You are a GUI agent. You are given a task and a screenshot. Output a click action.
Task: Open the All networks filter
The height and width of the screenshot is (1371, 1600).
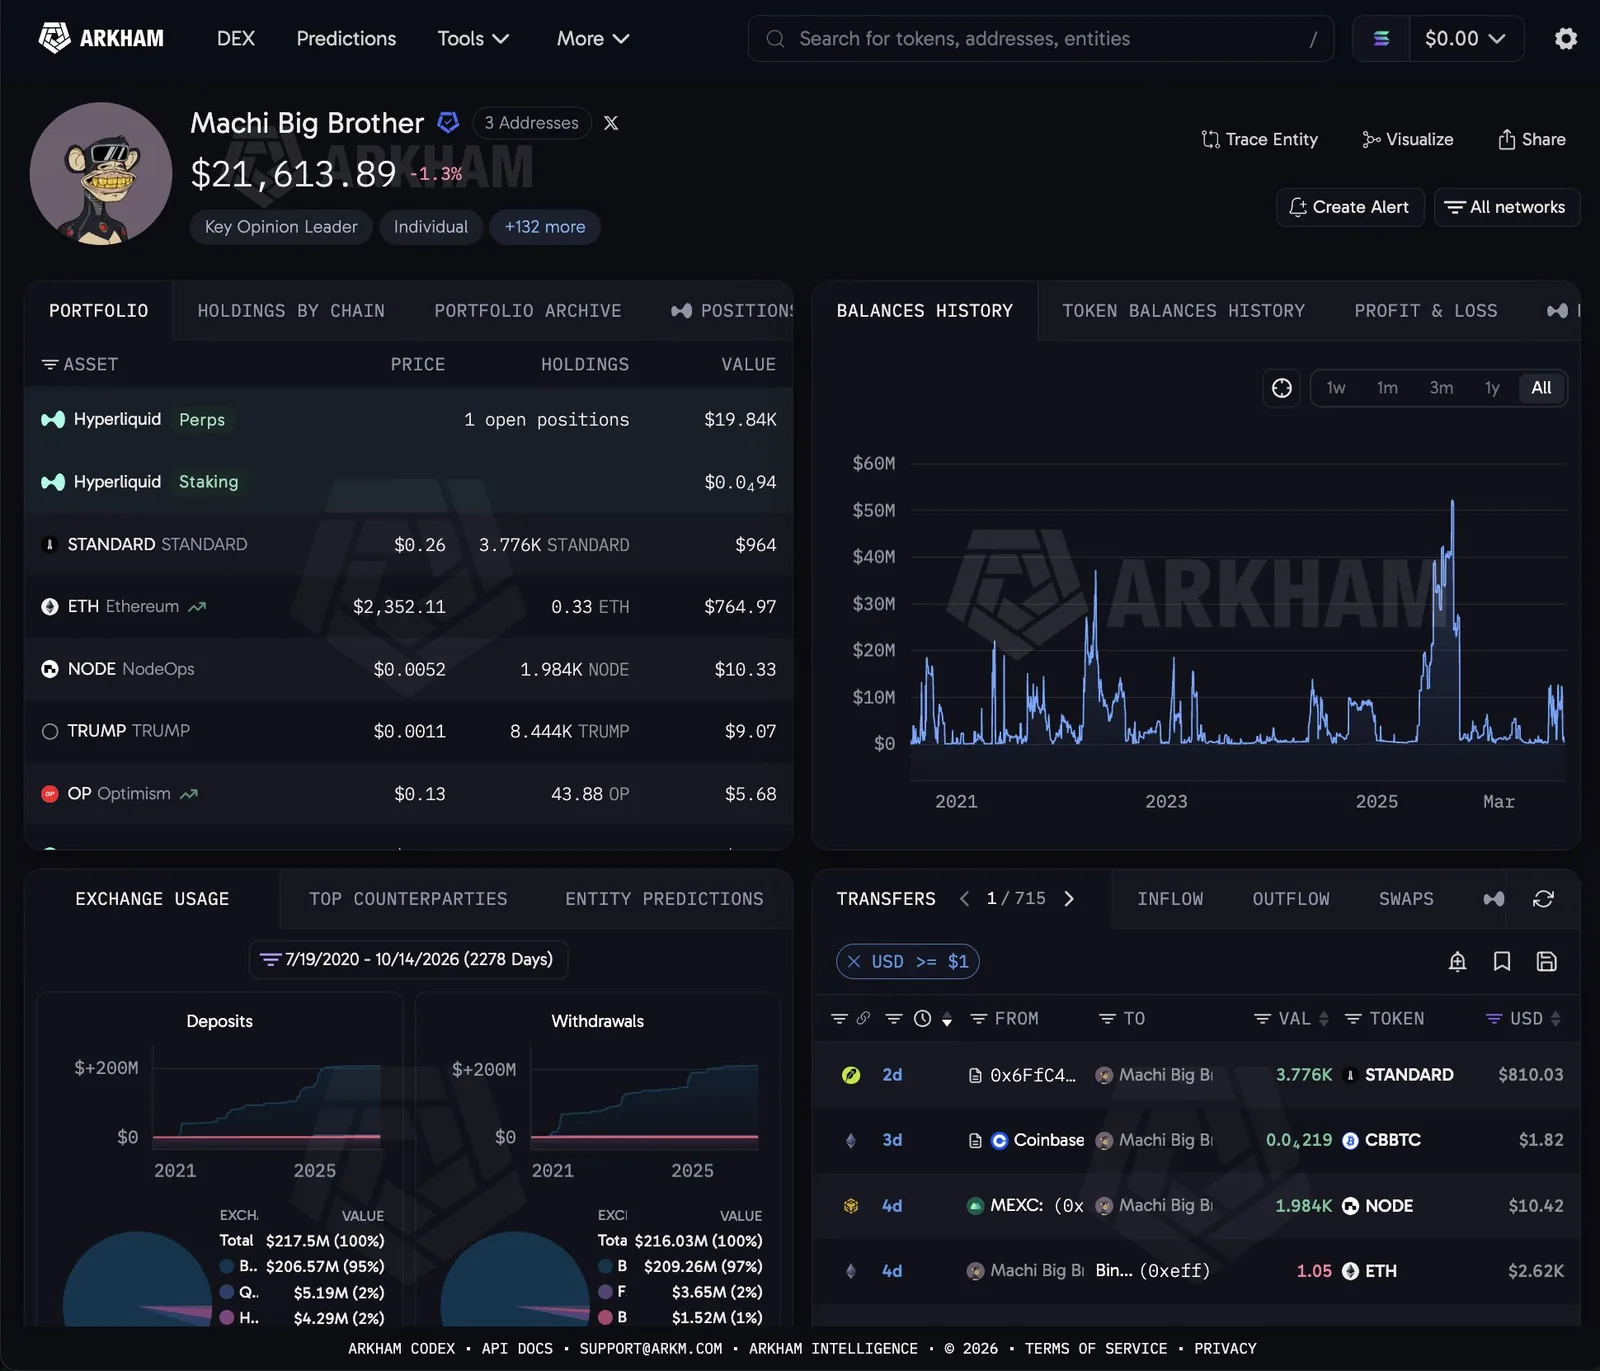(1506, 207)
